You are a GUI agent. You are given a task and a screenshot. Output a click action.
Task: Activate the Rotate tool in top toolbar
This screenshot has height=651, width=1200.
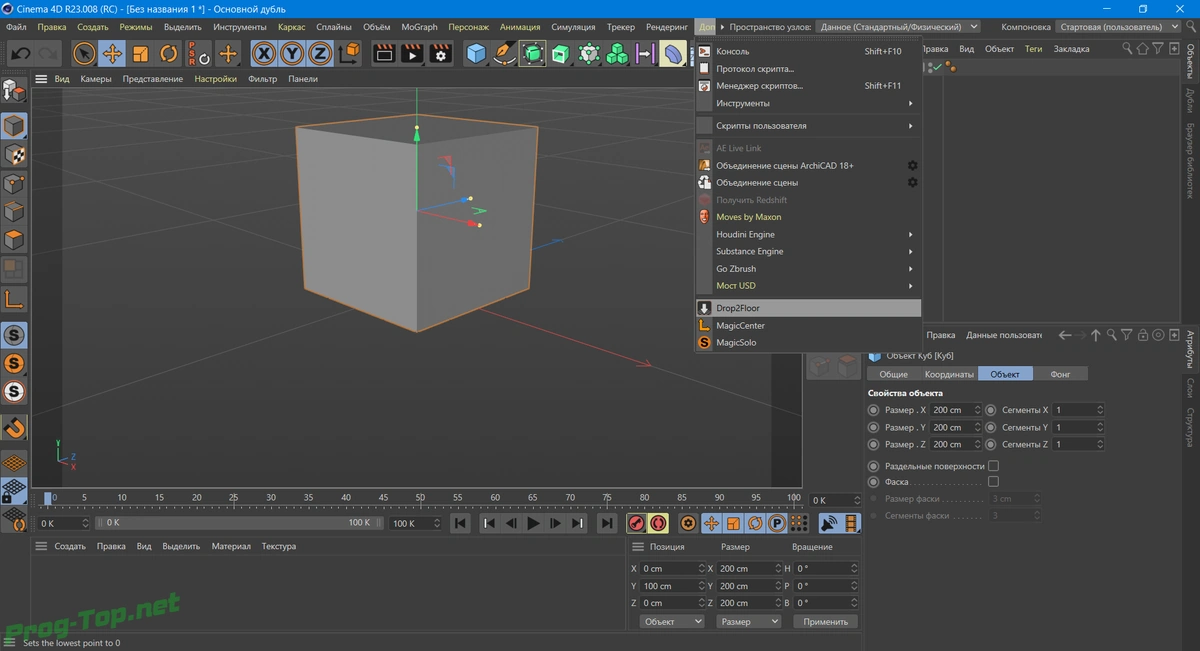(x=169, y=53)
